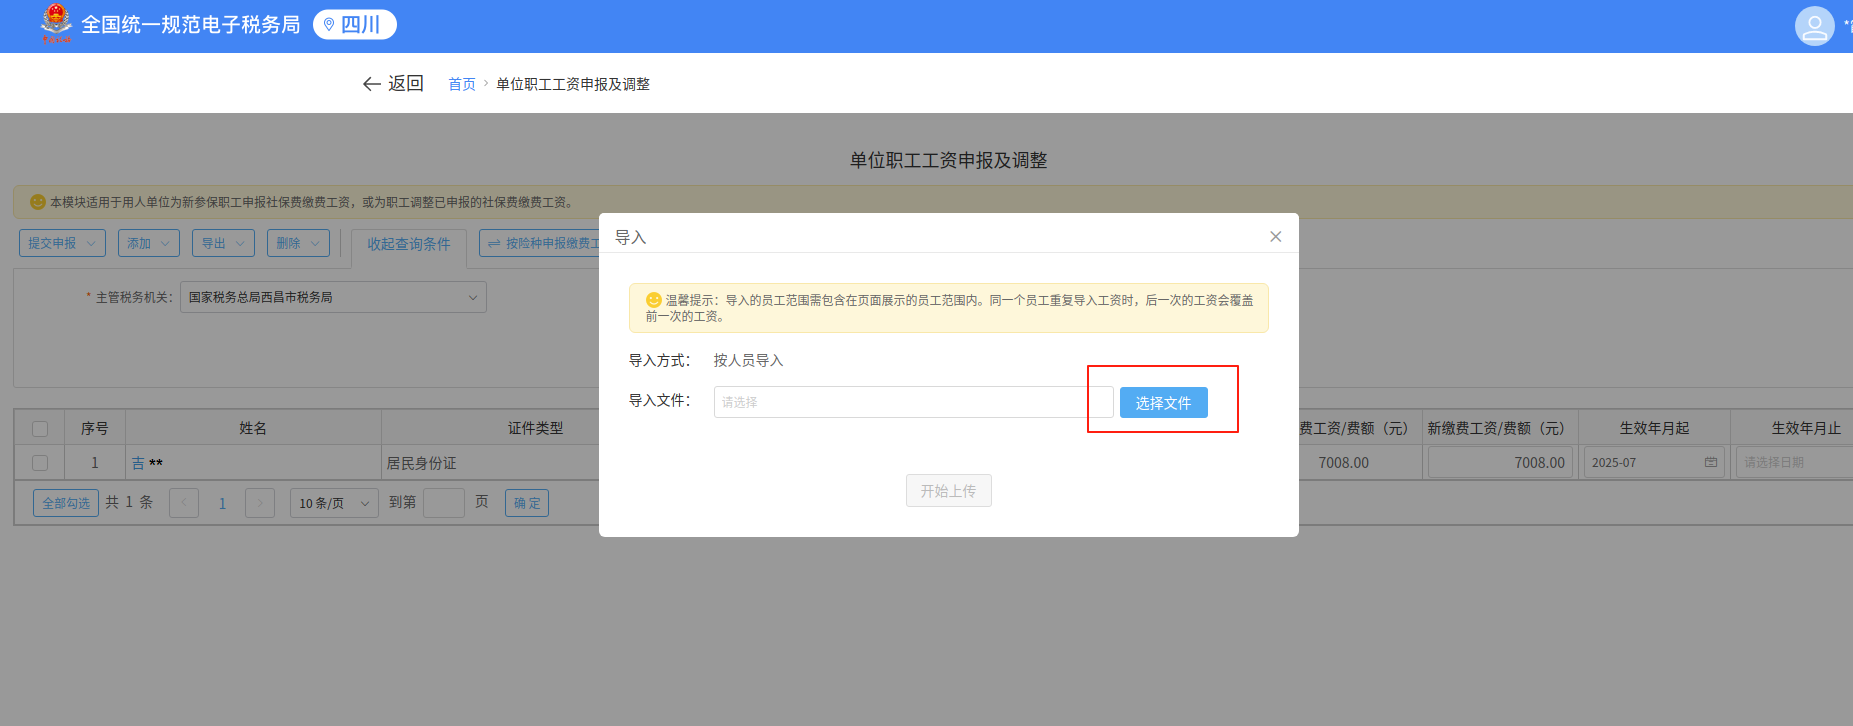
Task: Click the 收起查询条件 tab
Action: pyautogui.click(x=408, y=244)
